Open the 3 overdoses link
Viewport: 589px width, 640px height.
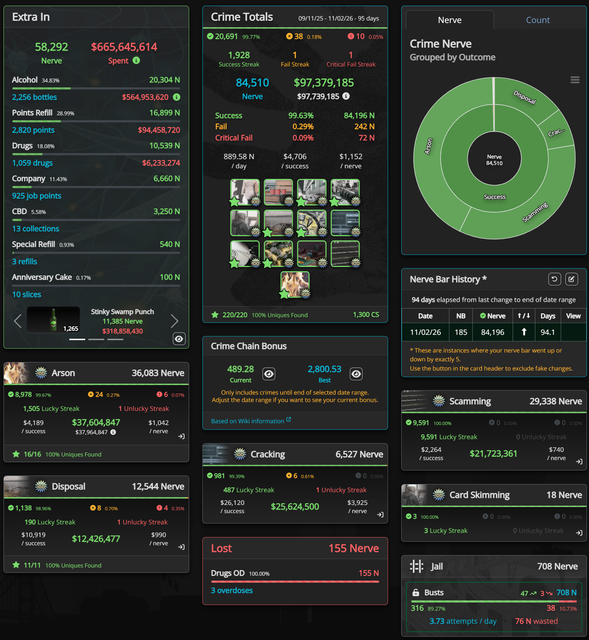(232, 590)
